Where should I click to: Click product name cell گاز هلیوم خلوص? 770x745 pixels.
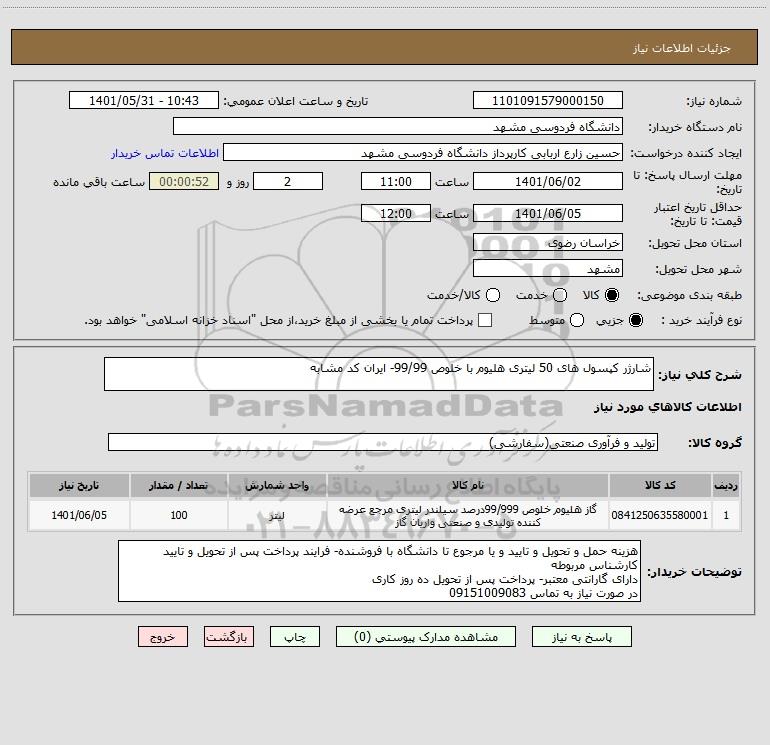[x=468, y=515]
